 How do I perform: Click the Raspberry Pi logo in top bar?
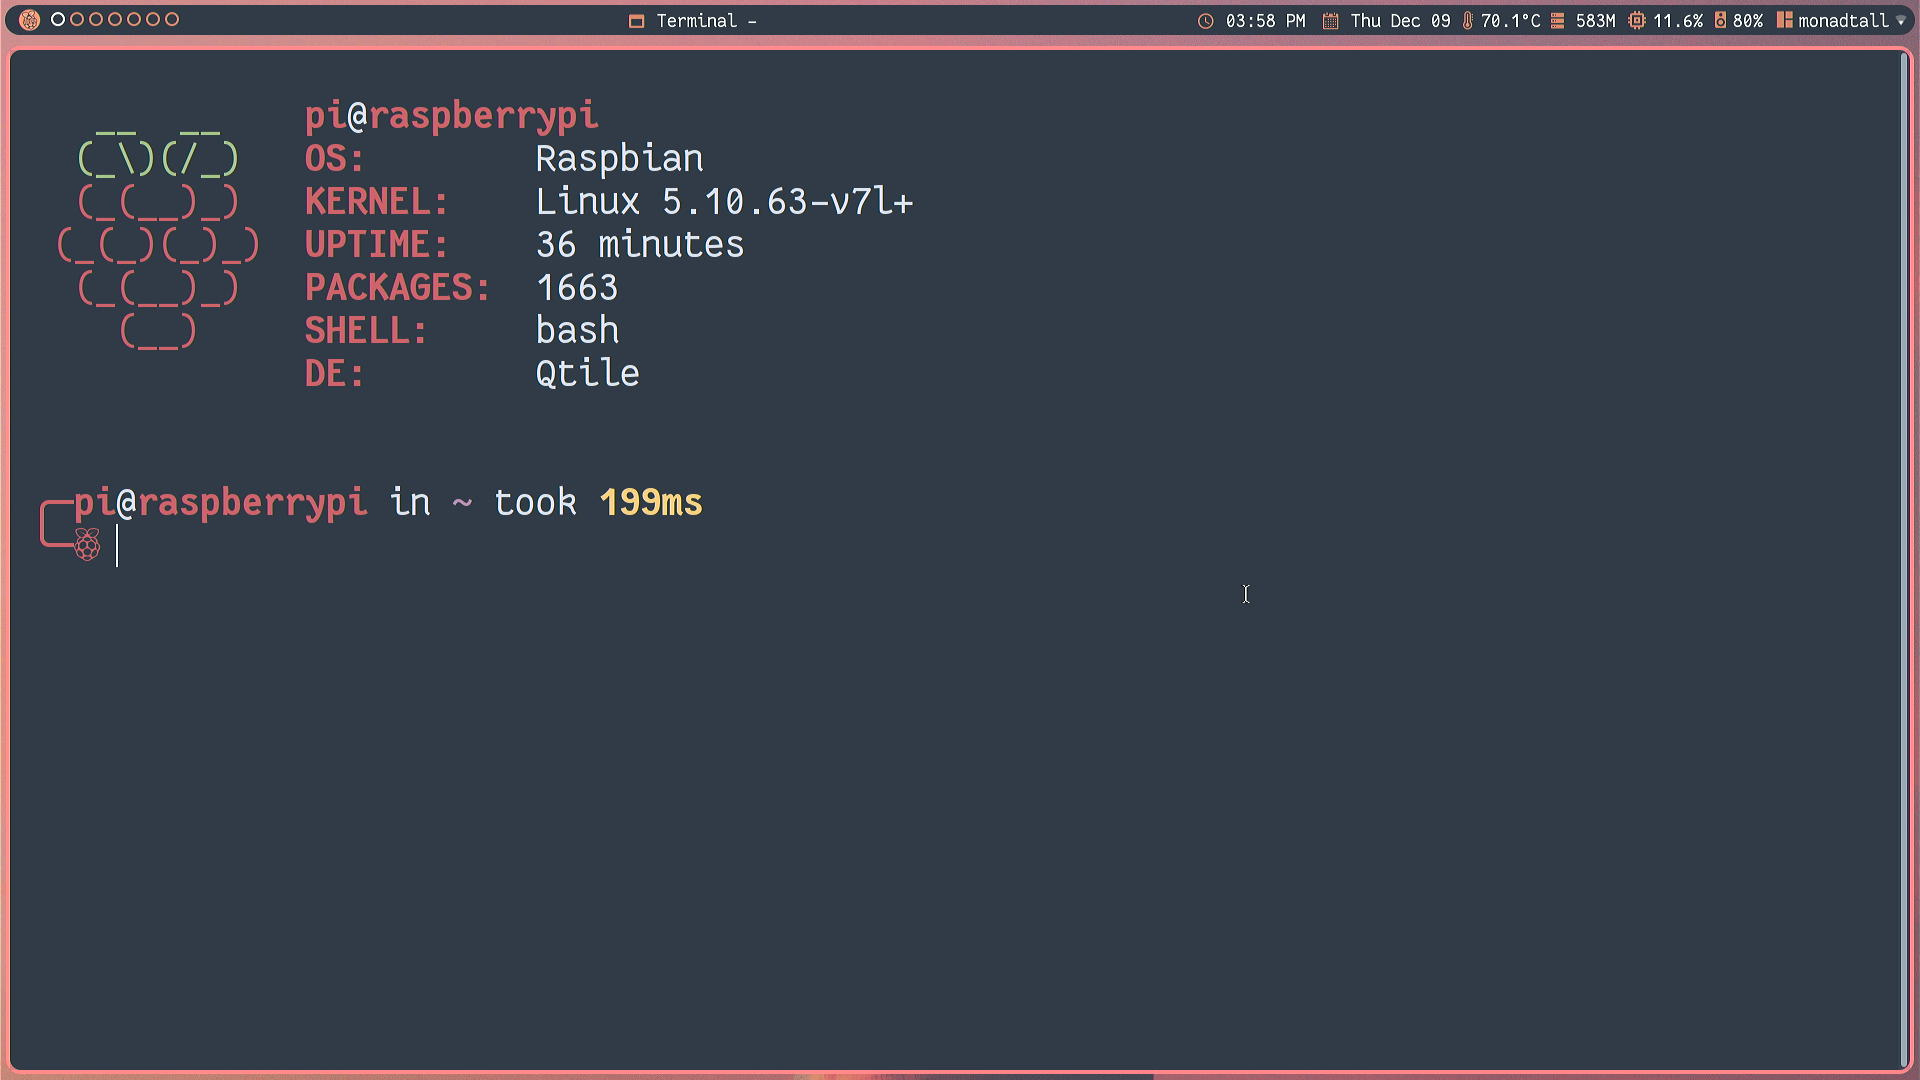pos(29,20)
